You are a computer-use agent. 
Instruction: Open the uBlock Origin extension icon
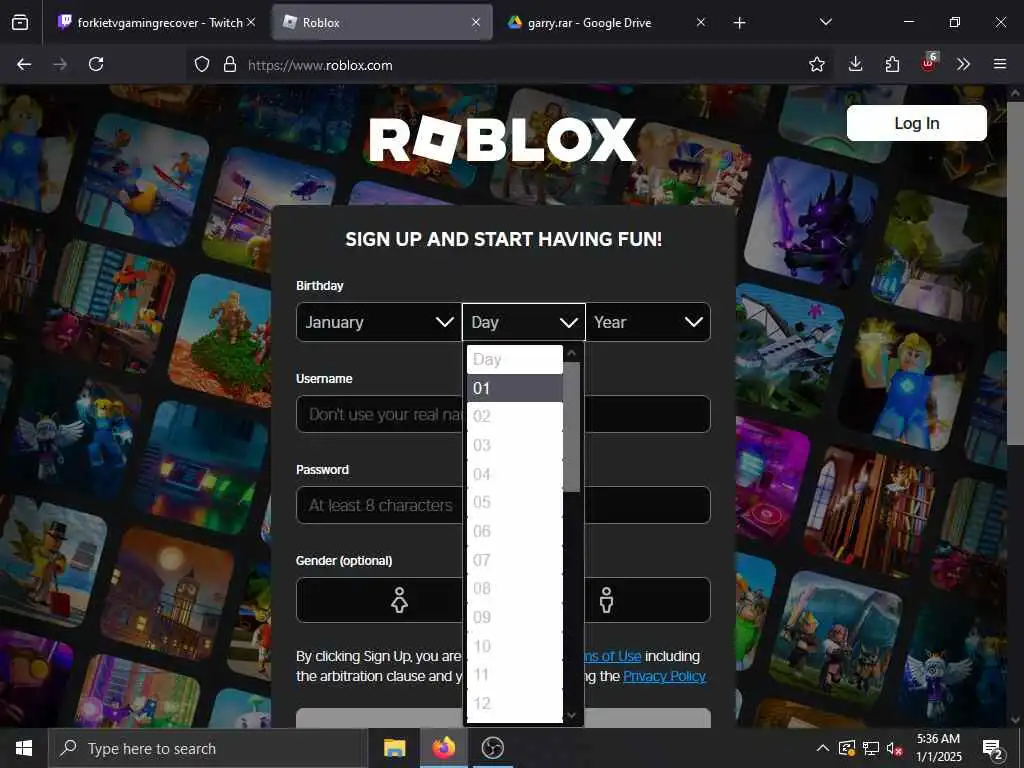[x=929, y=63]
